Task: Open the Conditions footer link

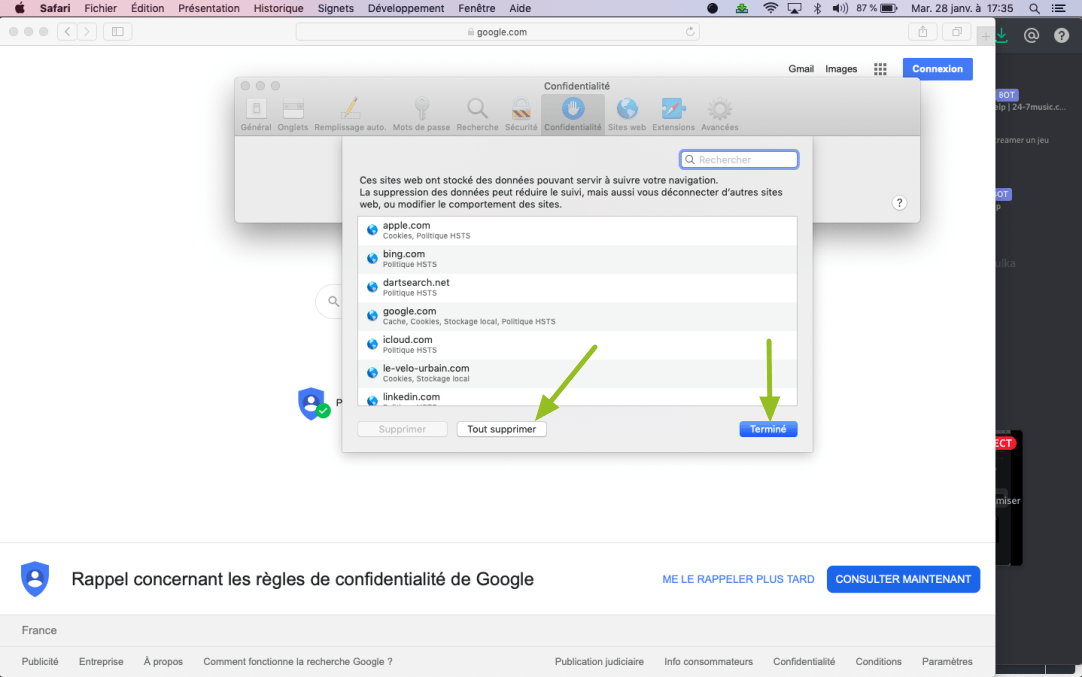Action: coord(878,661)
